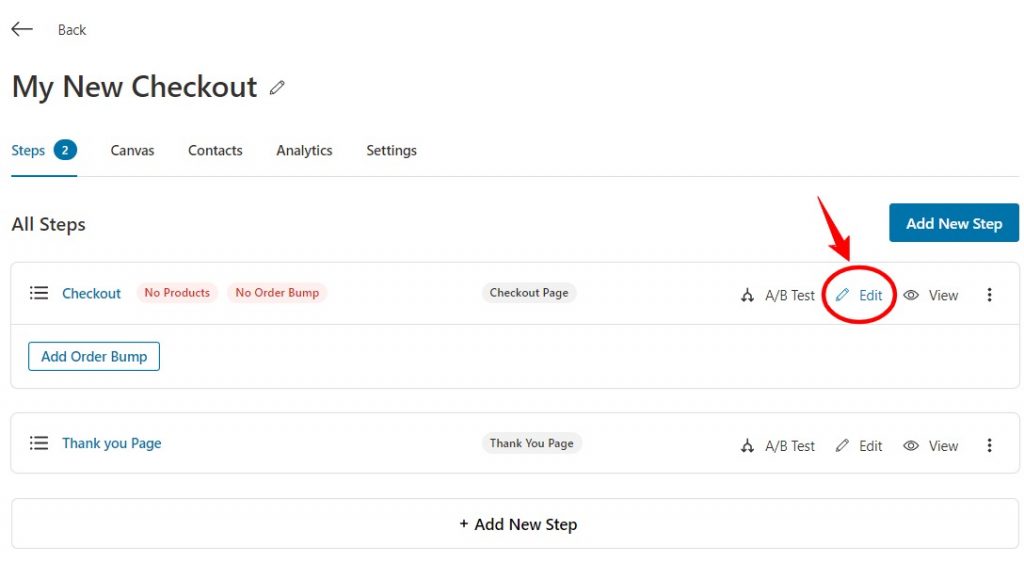This screenshot has width=1024, height=563.
Task: Click View eye icon on Thank you Page row
Action: (x=911, y=445)
